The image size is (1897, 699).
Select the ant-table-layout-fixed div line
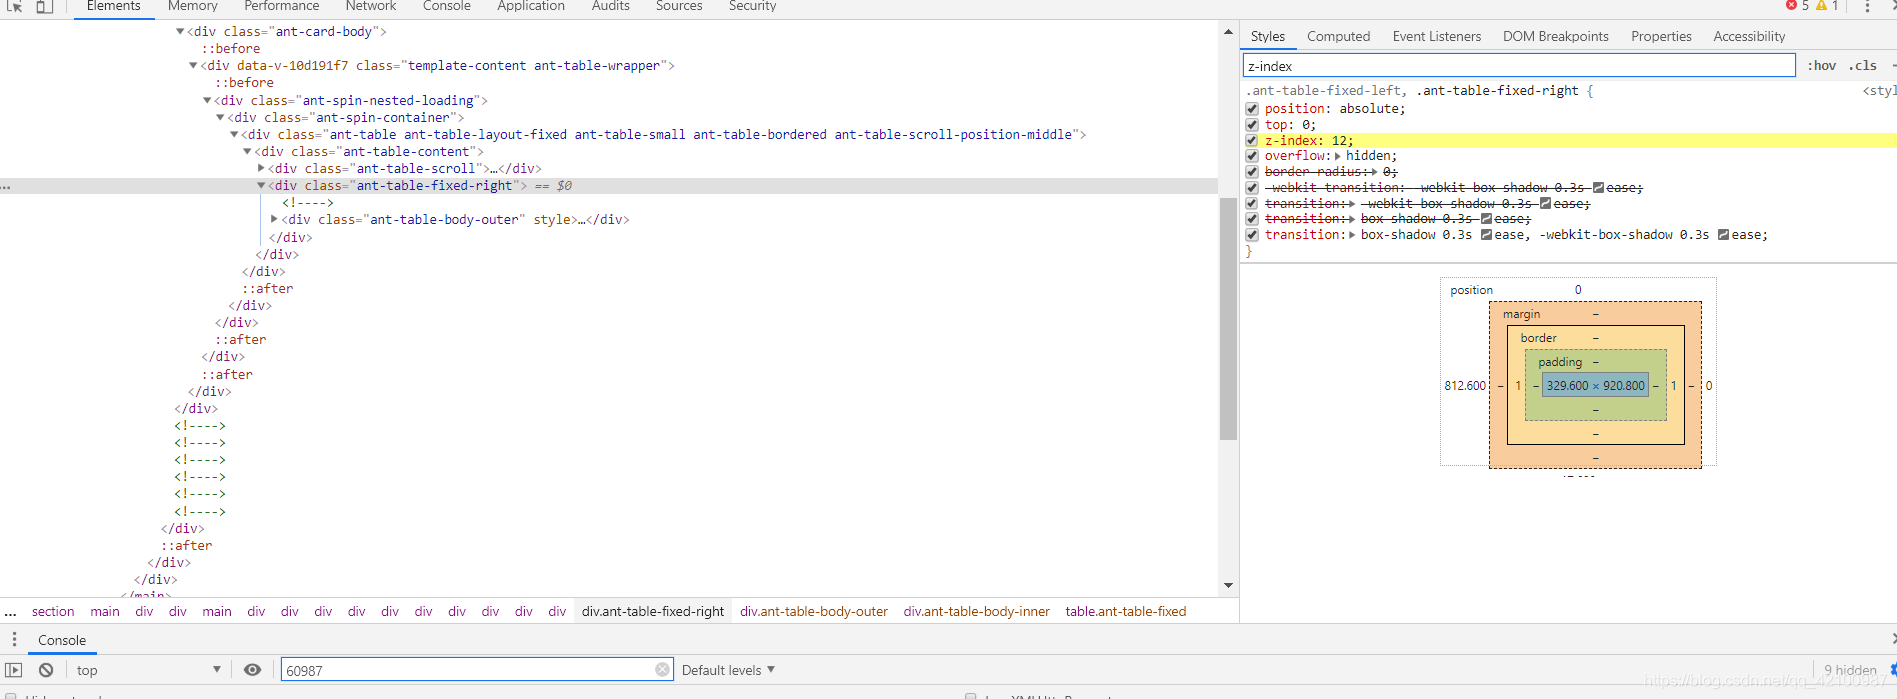664,135
